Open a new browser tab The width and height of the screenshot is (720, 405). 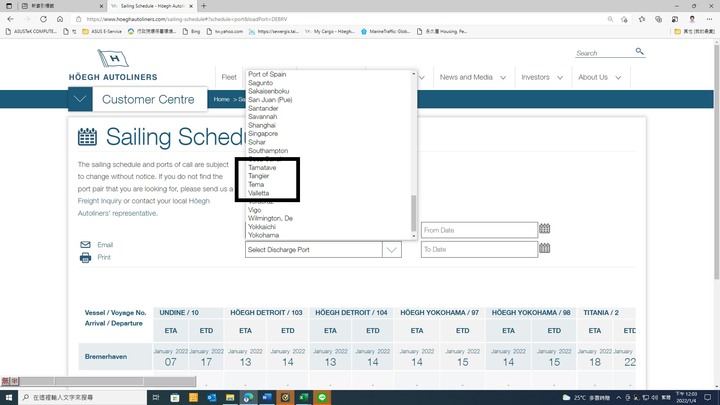(x=204, y=6)
